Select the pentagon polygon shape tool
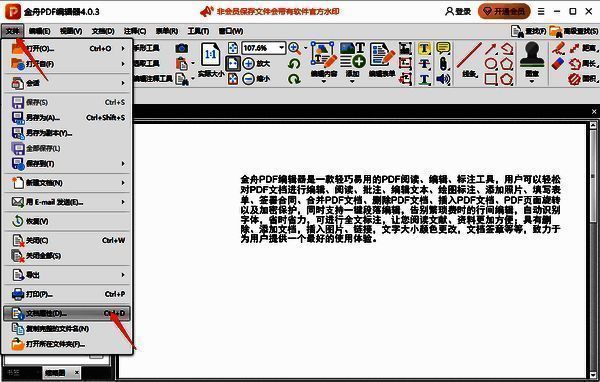Viewport: 600px width, 382px height. (x=507, y=64)
